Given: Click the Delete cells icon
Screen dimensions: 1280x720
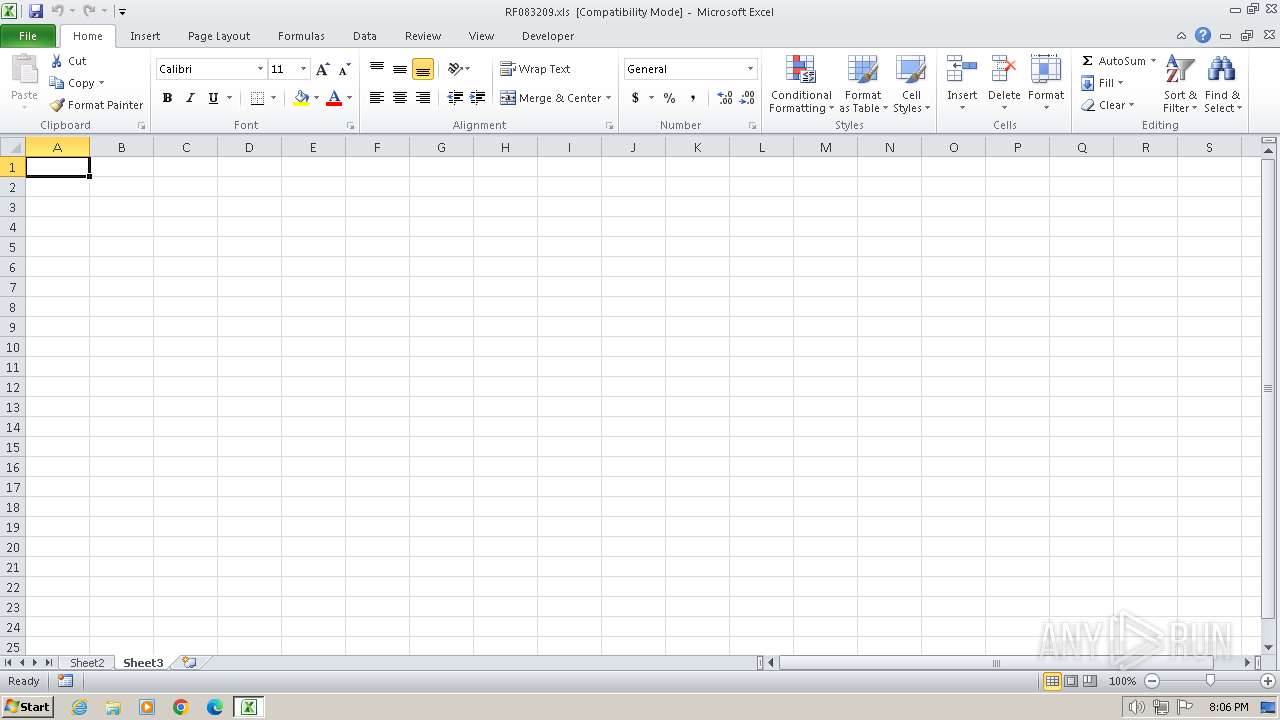Looking at the screenshot, I should point(1004,70).
